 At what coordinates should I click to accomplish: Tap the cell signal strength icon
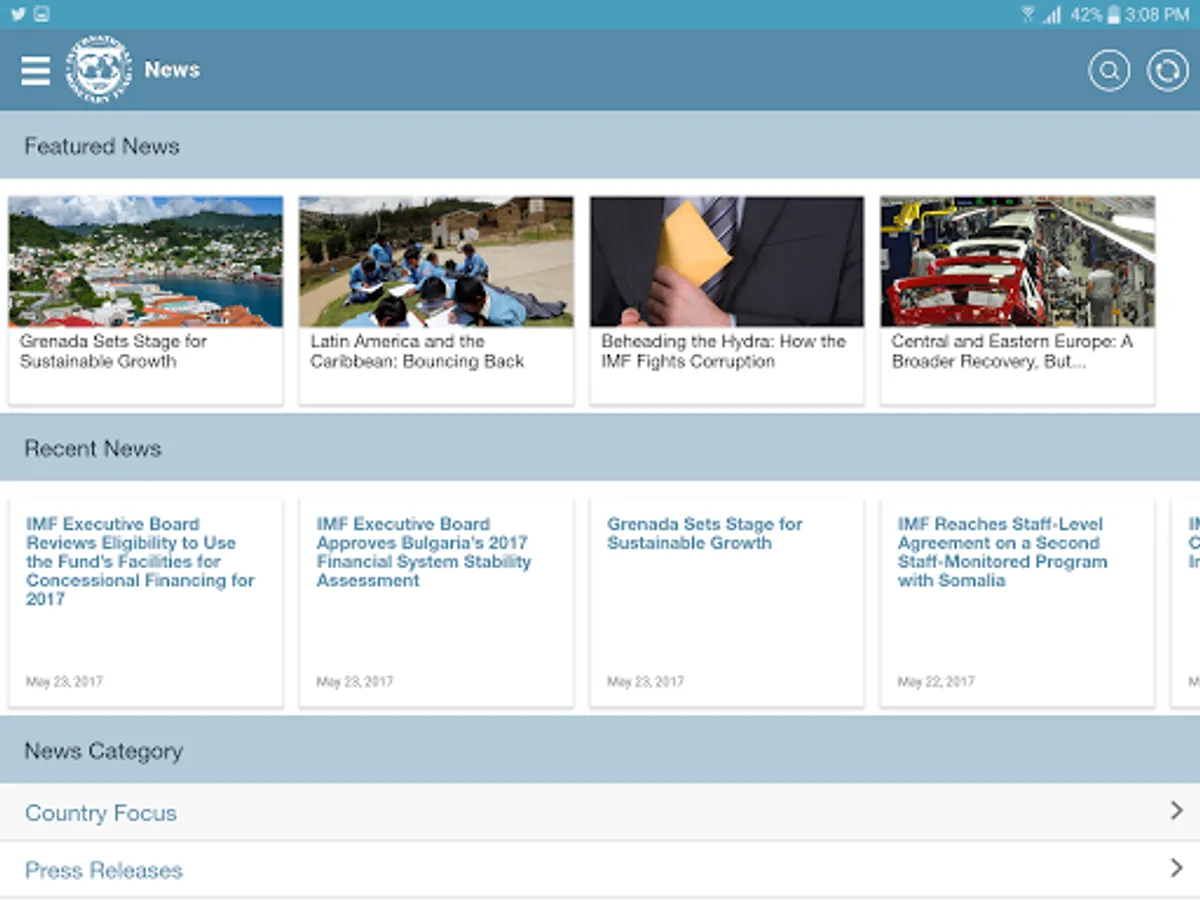1052,14
